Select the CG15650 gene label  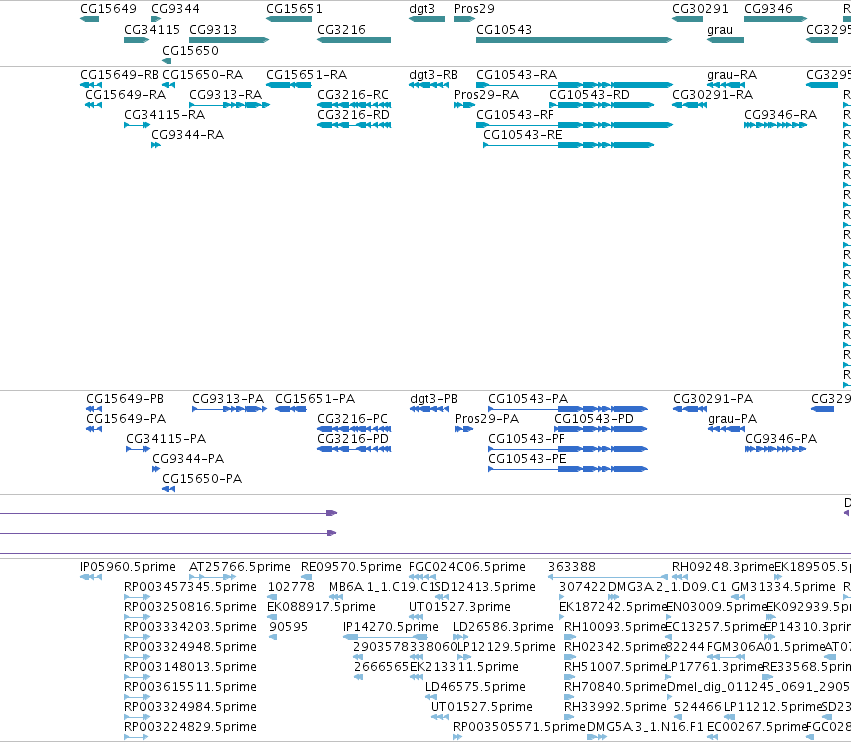point(190,50)
